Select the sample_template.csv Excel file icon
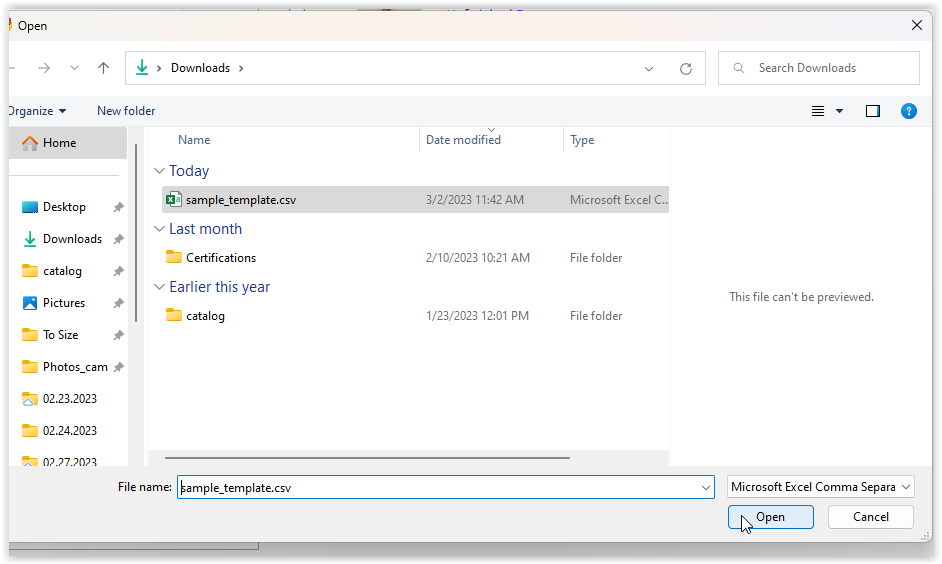942x564 pixels. point(174,199)
